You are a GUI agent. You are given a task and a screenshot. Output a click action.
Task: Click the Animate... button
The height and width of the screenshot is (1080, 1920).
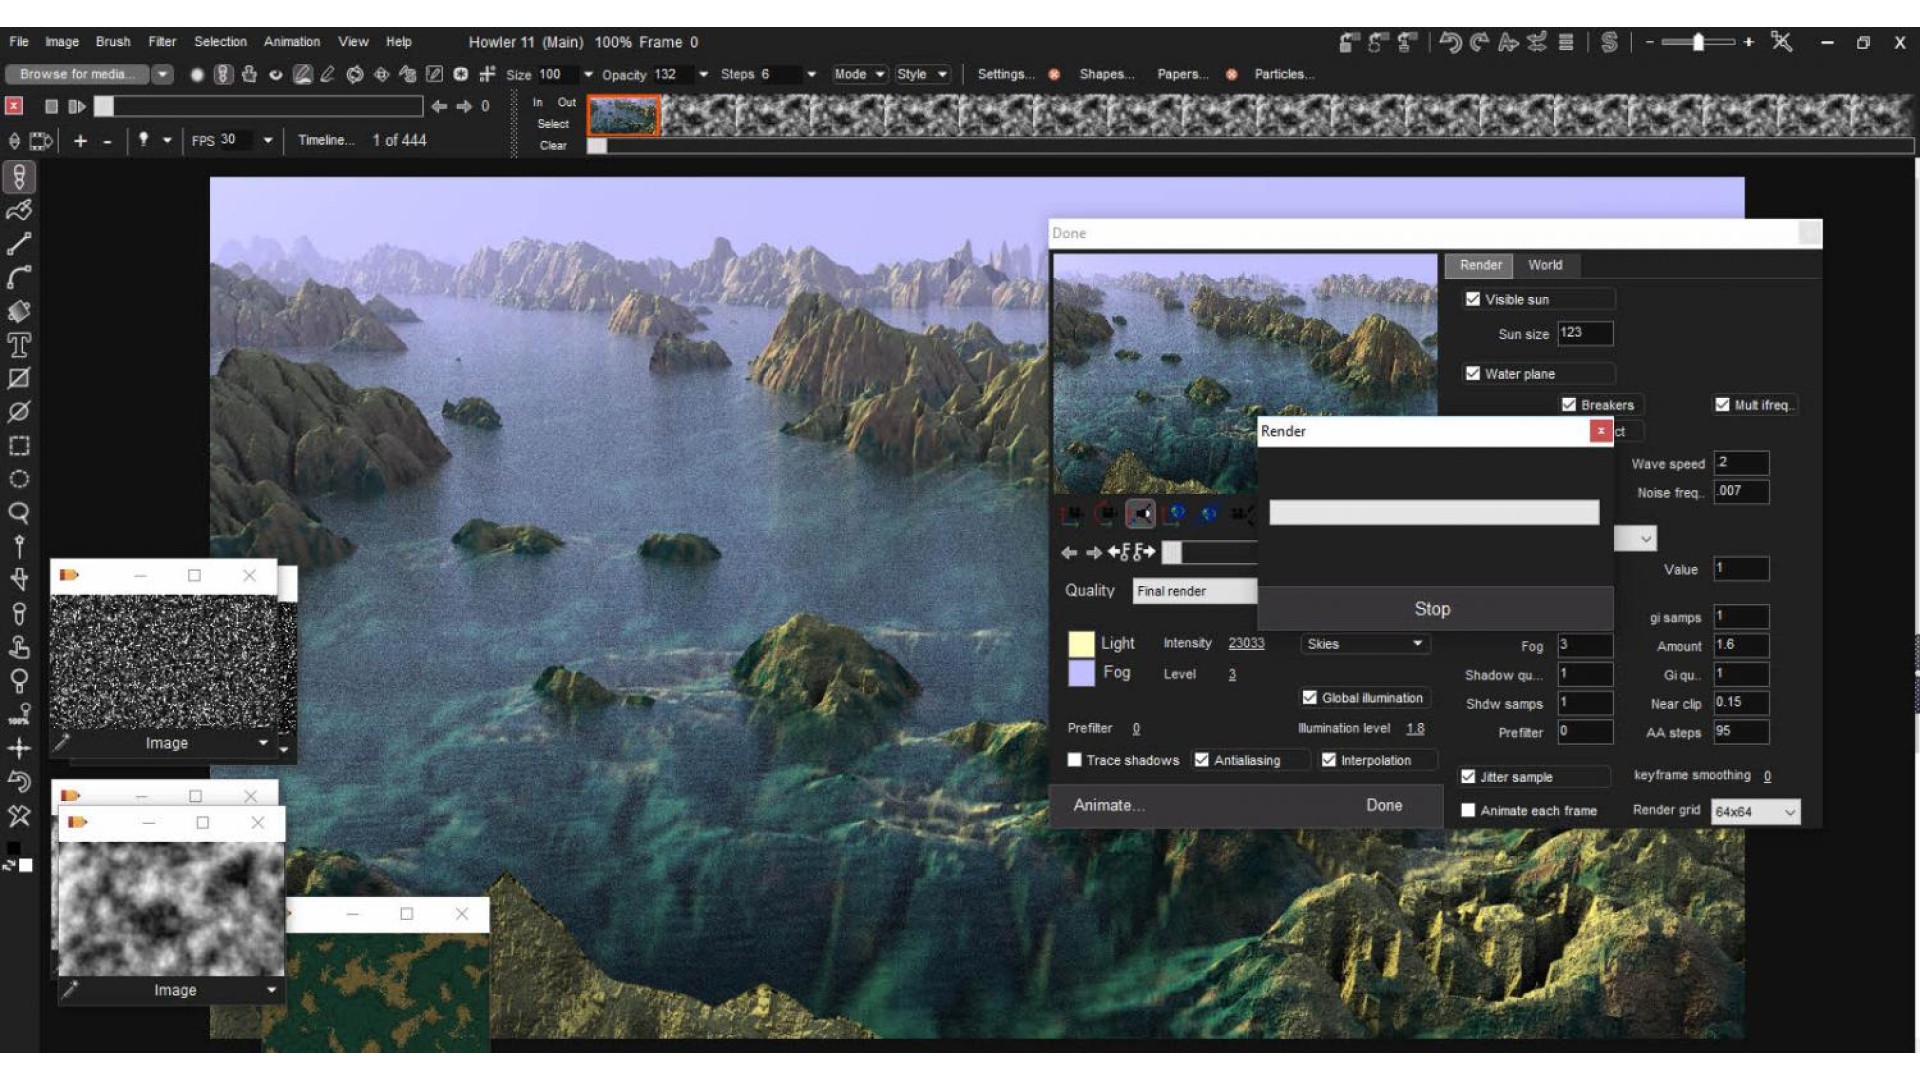coord(1109,805)
